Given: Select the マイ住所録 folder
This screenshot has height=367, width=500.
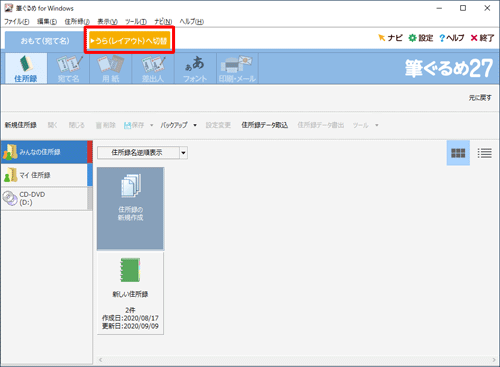Looking at the screenshot, I should coord(46,175).
